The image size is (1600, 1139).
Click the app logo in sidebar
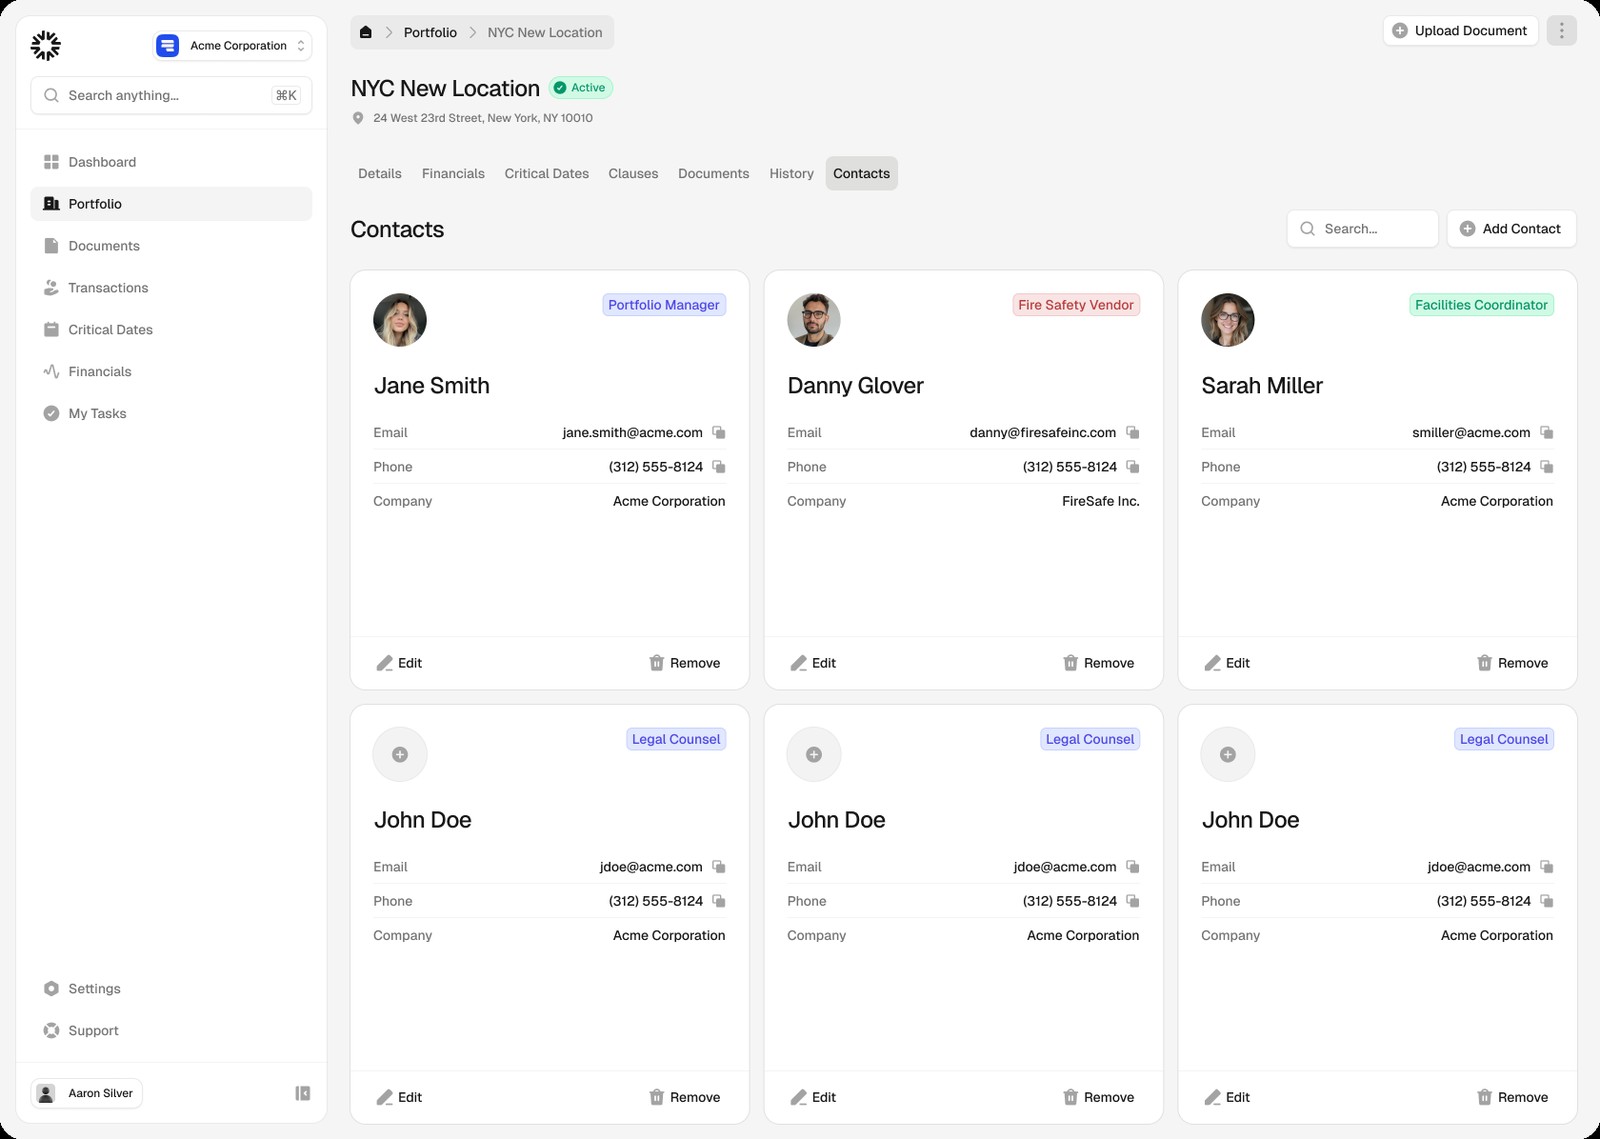(x=46, y=46)
